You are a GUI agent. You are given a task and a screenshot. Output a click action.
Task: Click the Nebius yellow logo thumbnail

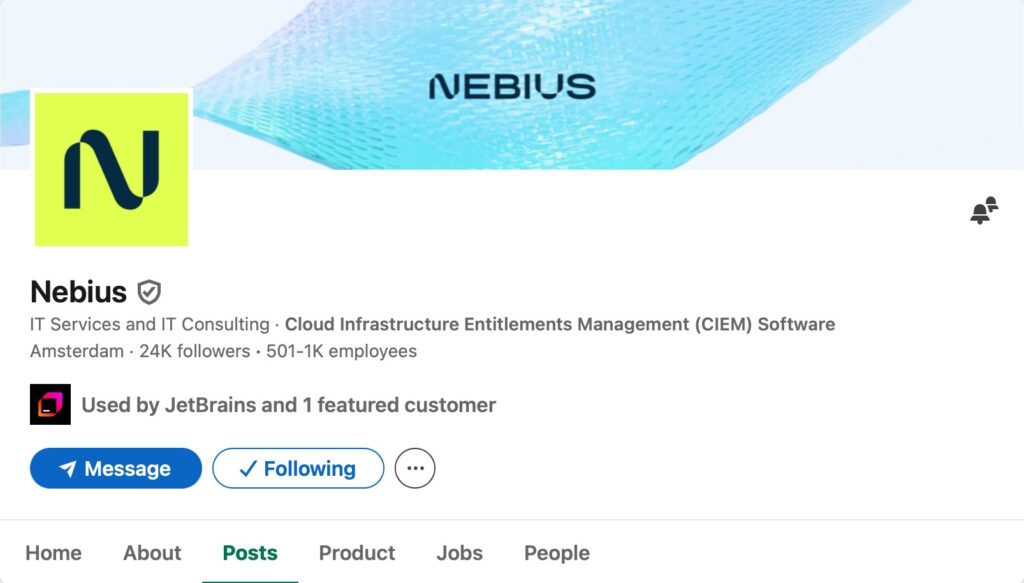pos(111,169)
